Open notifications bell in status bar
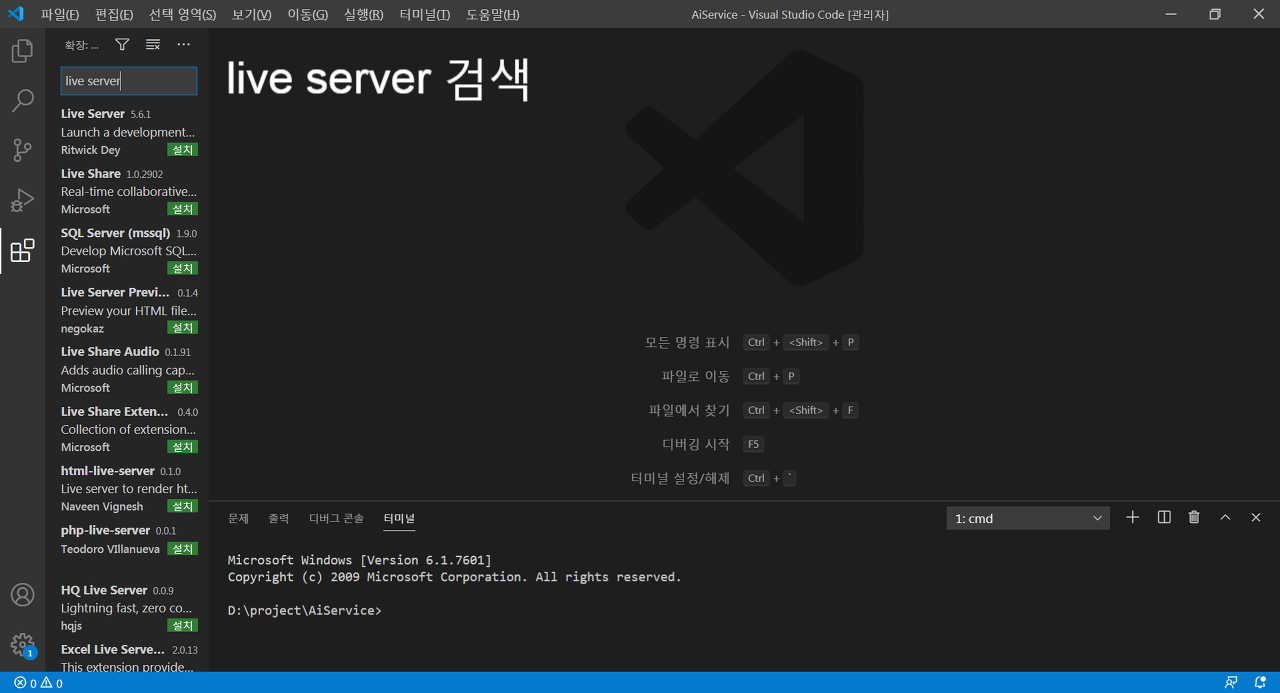1280x693 pixels. point(1260,683)
